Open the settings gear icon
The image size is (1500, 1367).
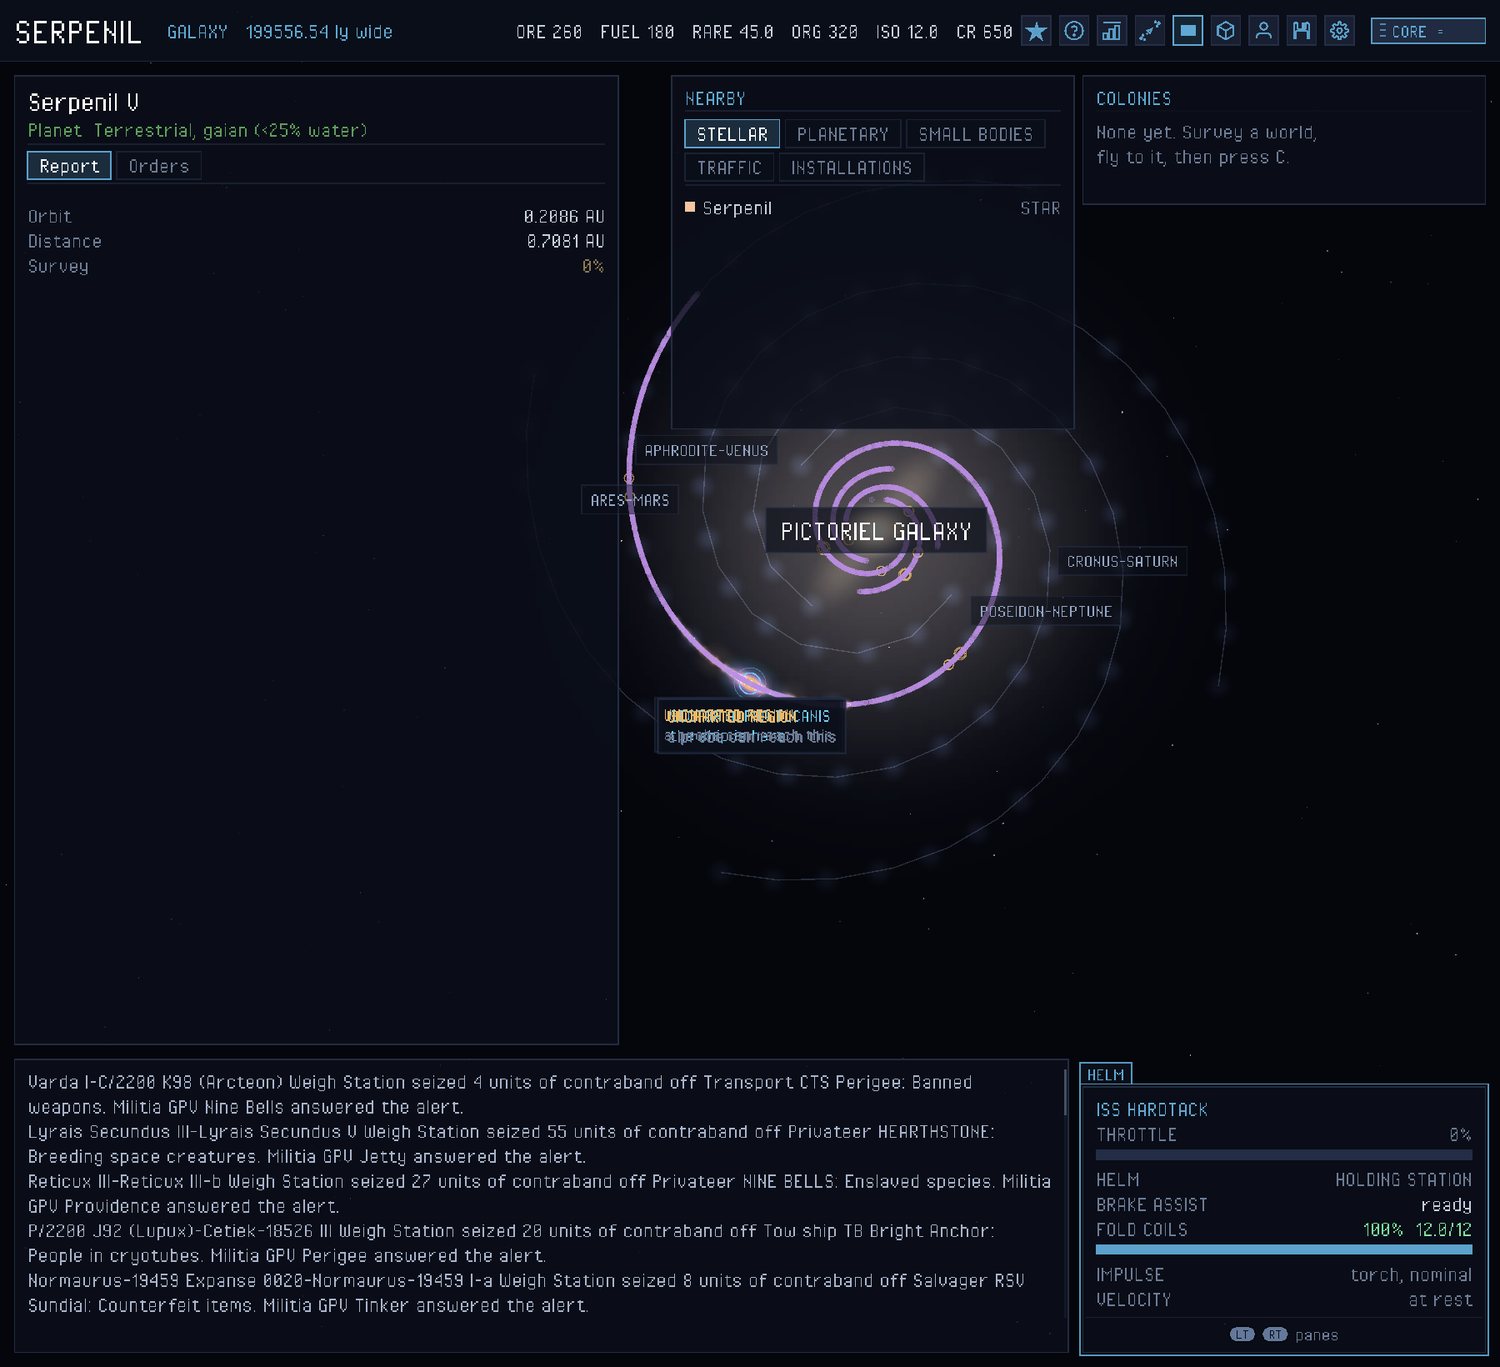click(1340, 31)
